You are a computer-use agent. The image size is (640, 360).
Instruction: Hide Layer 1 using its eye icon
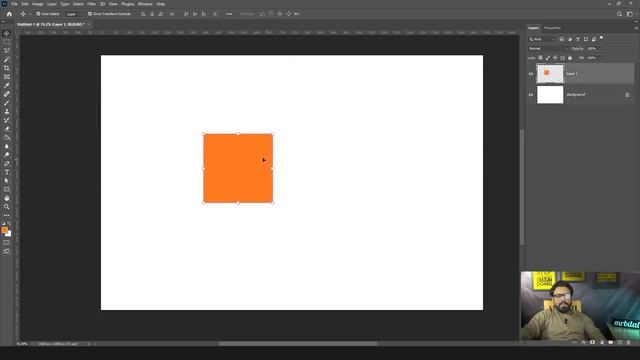(x=531, y=74)
